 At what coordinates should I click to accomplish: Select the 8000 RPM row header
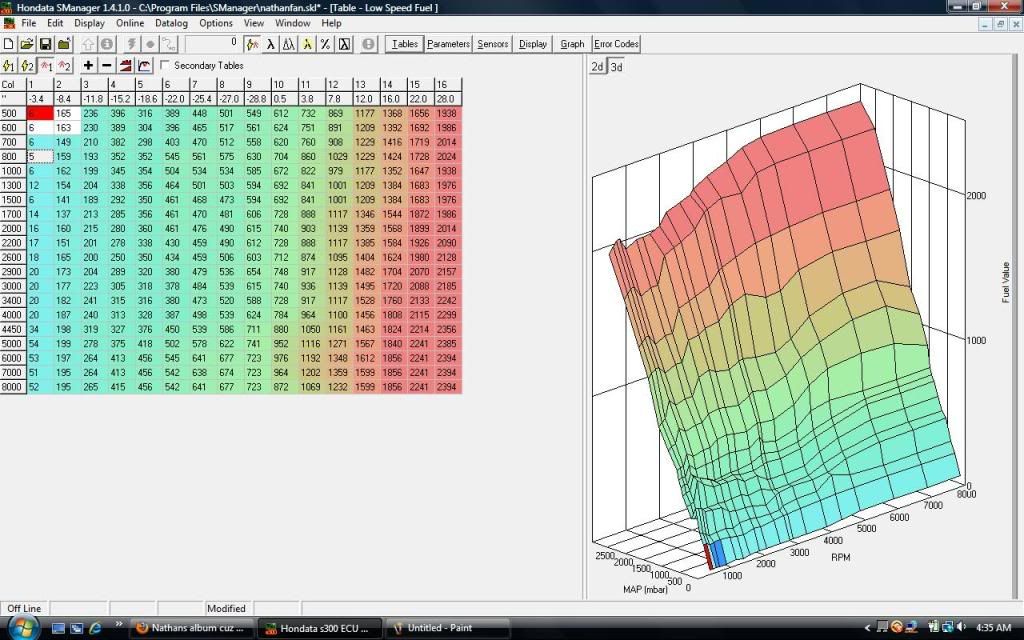(11, 386)
